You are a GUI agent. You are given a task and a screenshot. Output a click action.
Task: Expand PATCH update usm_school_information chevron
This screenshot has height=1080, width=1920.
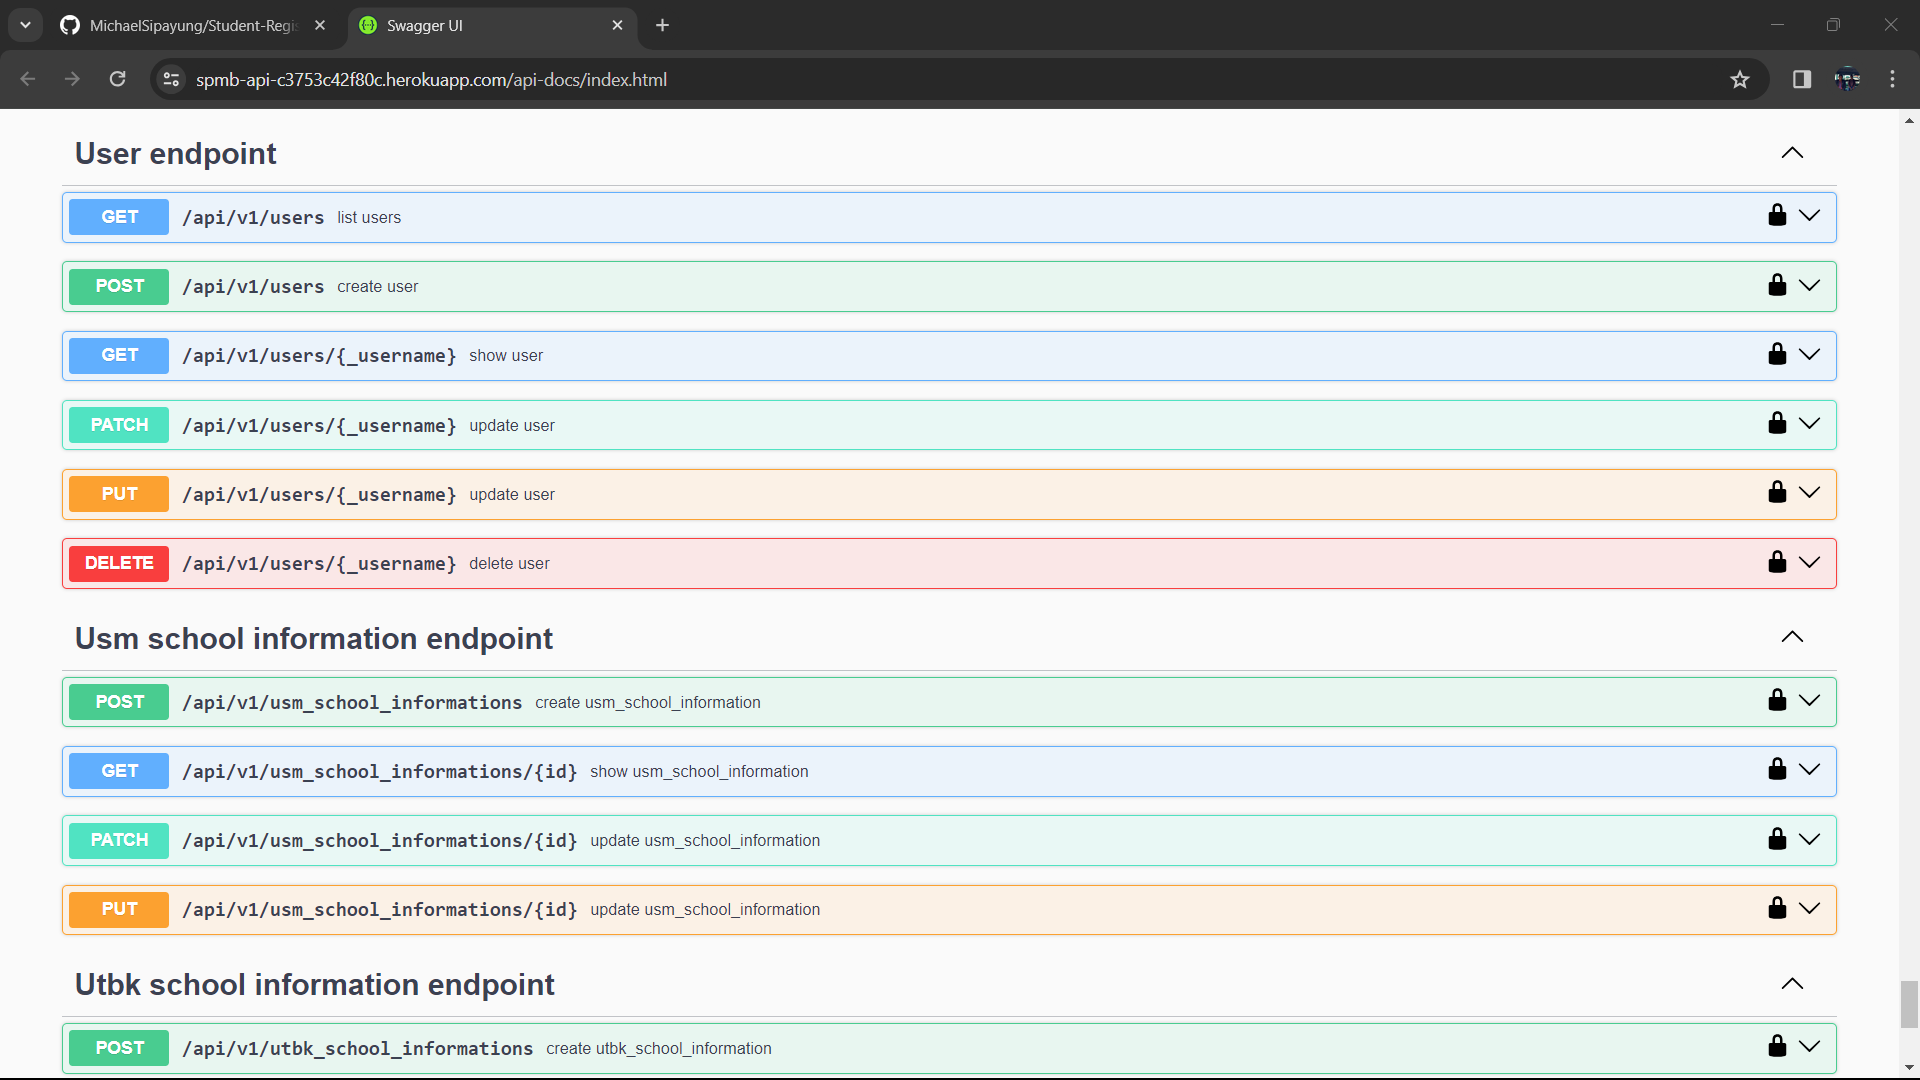click(x=1809, y=839)
